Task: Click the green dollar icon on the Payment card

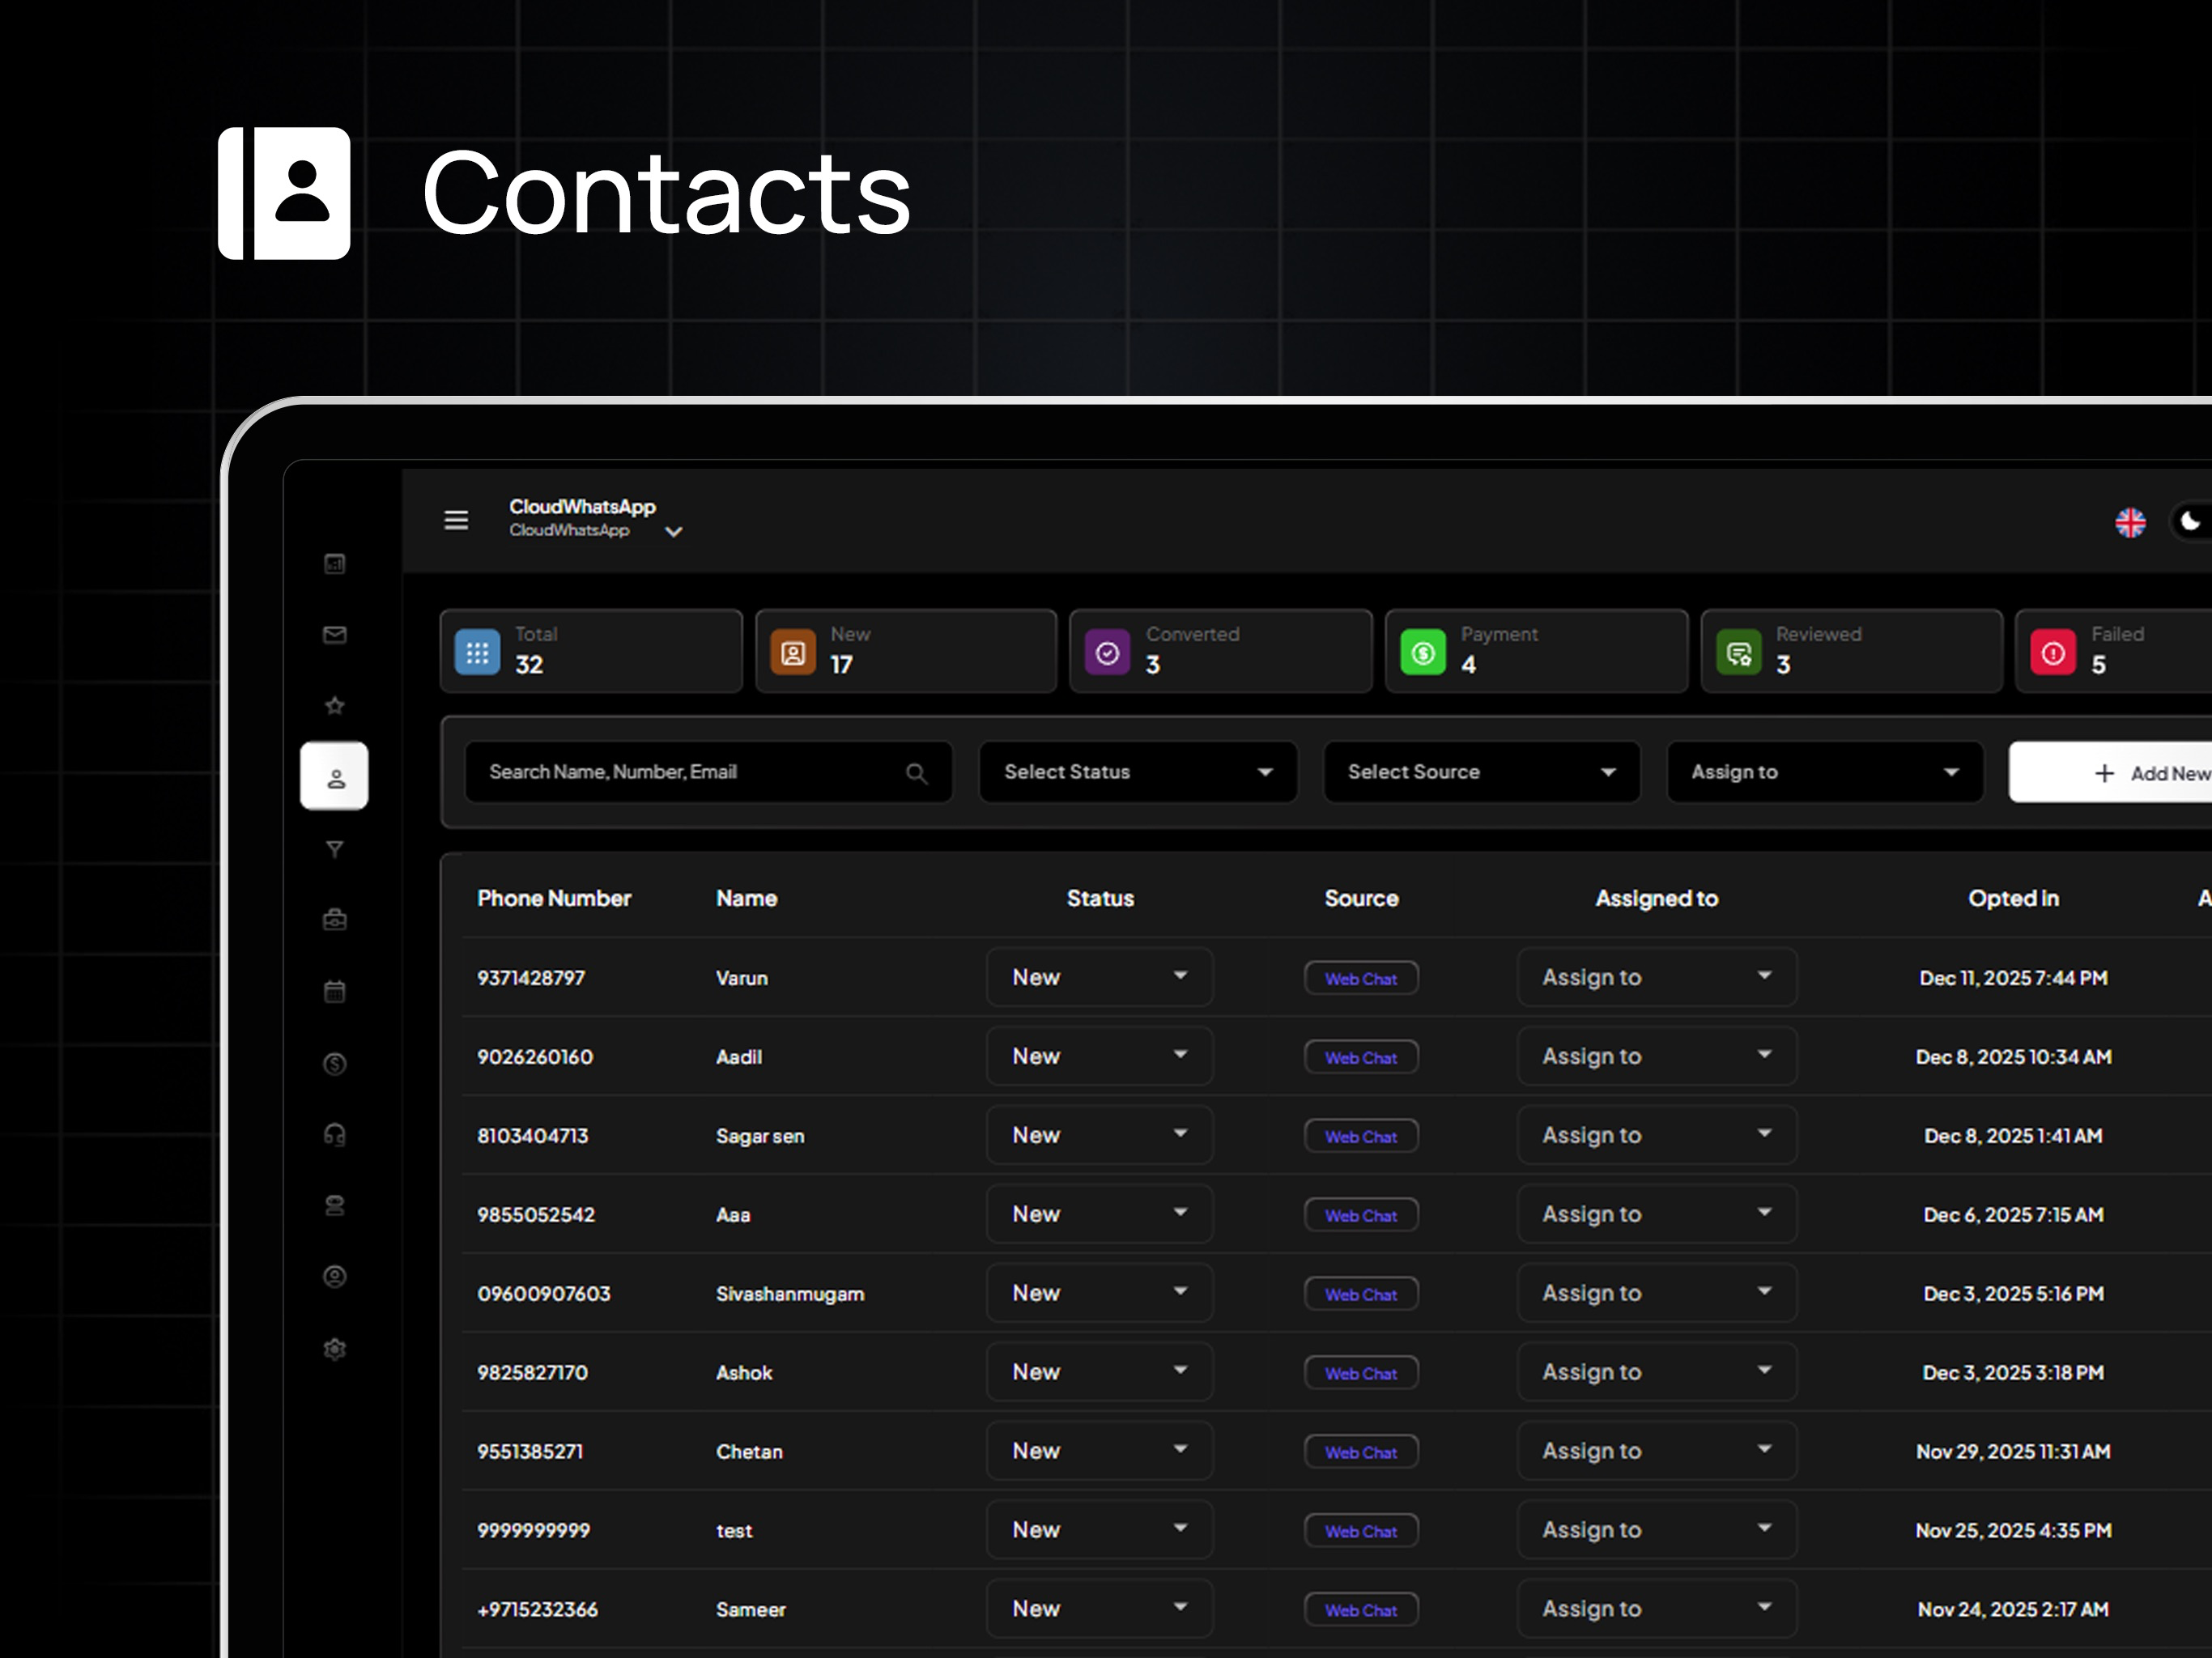Action: click(x=1423, y=653)
